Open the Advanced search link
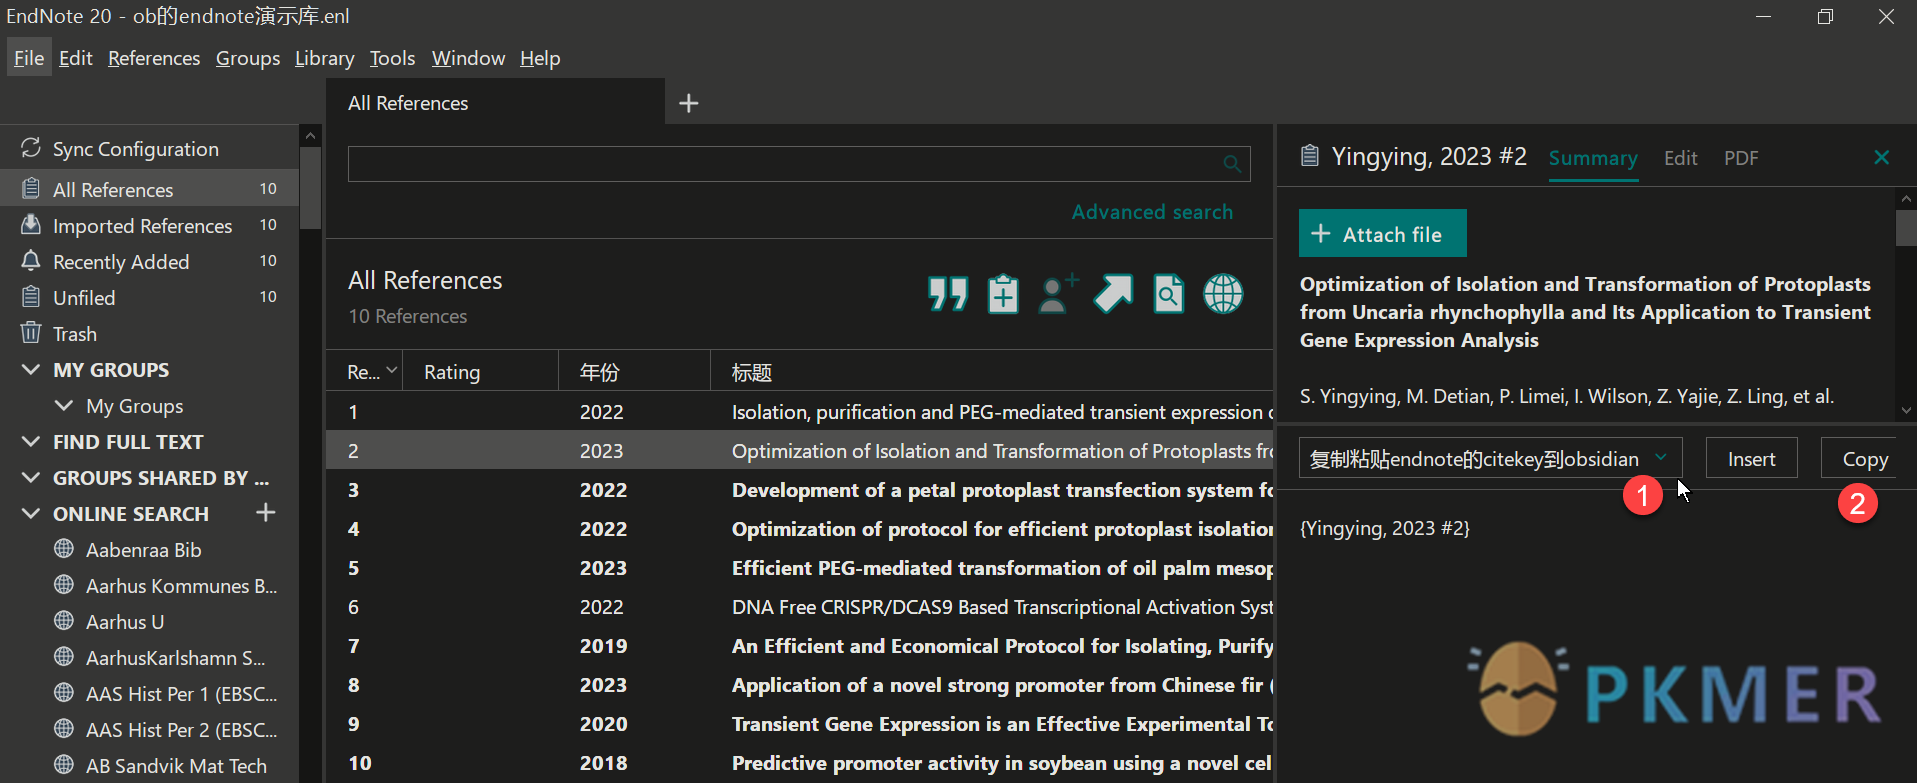Image resolution: width=1917 pixels, height=783 pixels. [1152, 212]
